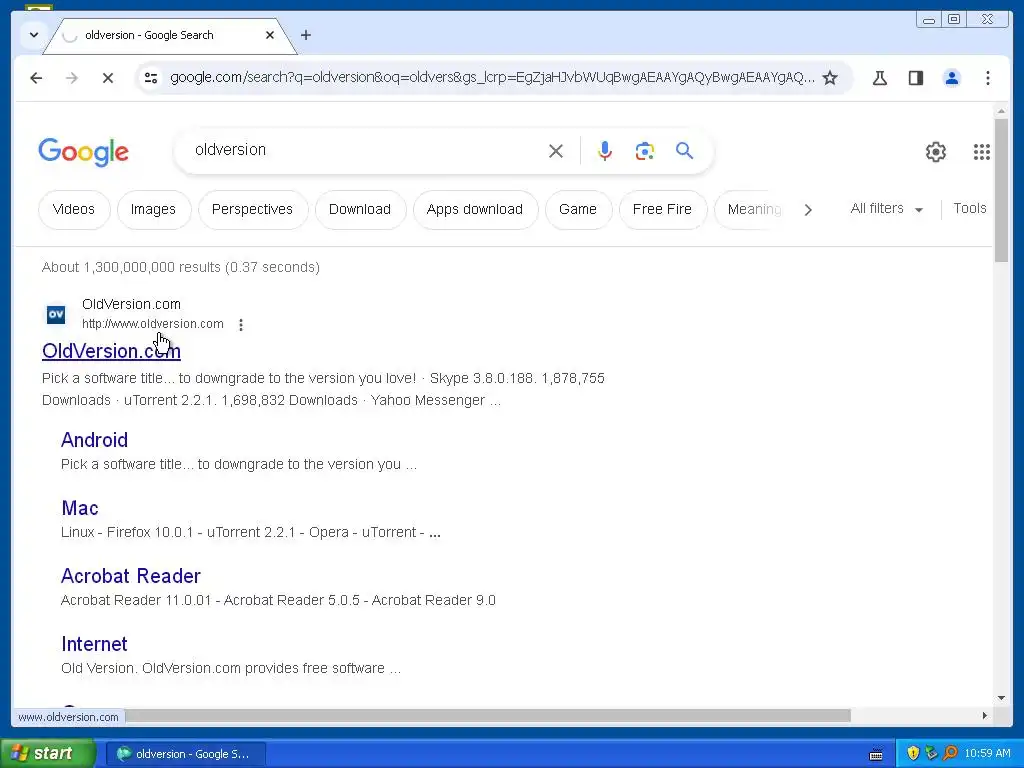Viewport: 1024px width, 768px height.
Task: View site information icon in address bar
Action: point(151,78)
